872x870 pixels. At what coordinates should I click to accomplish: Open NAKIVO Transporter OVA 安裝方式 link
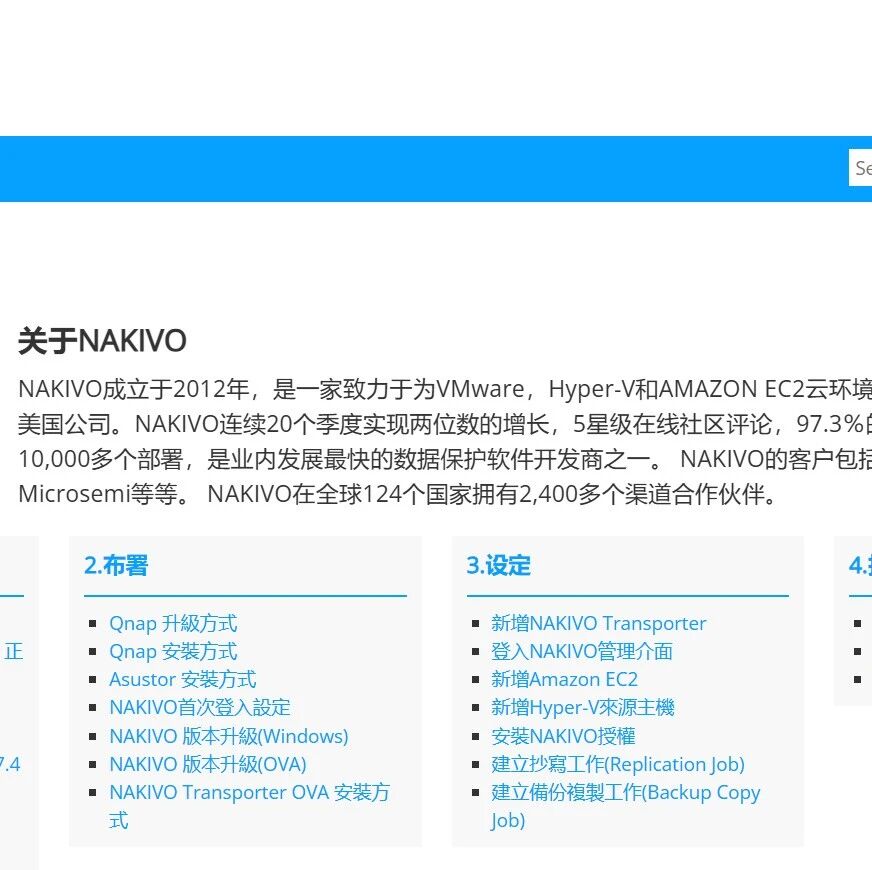pos(250,806)
